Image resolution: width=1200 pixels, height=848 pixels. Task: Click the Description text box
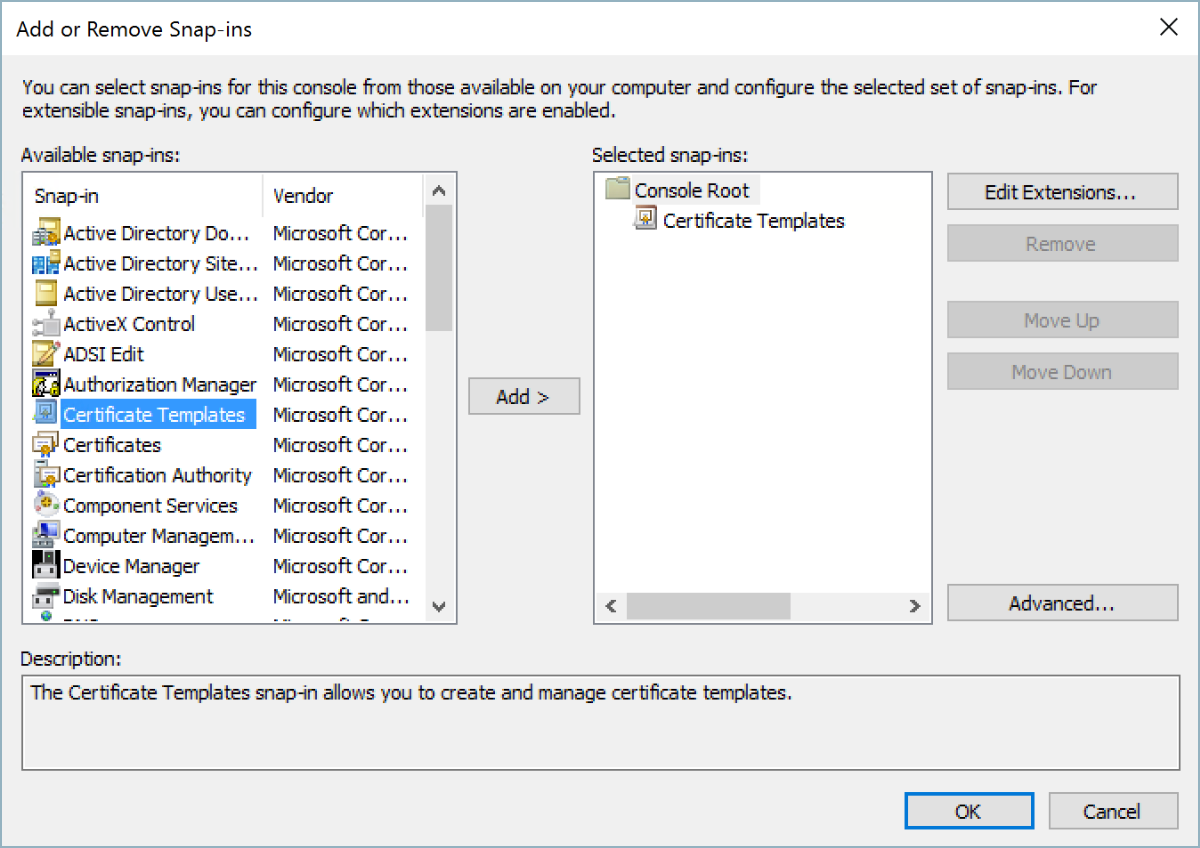[600, 723]
